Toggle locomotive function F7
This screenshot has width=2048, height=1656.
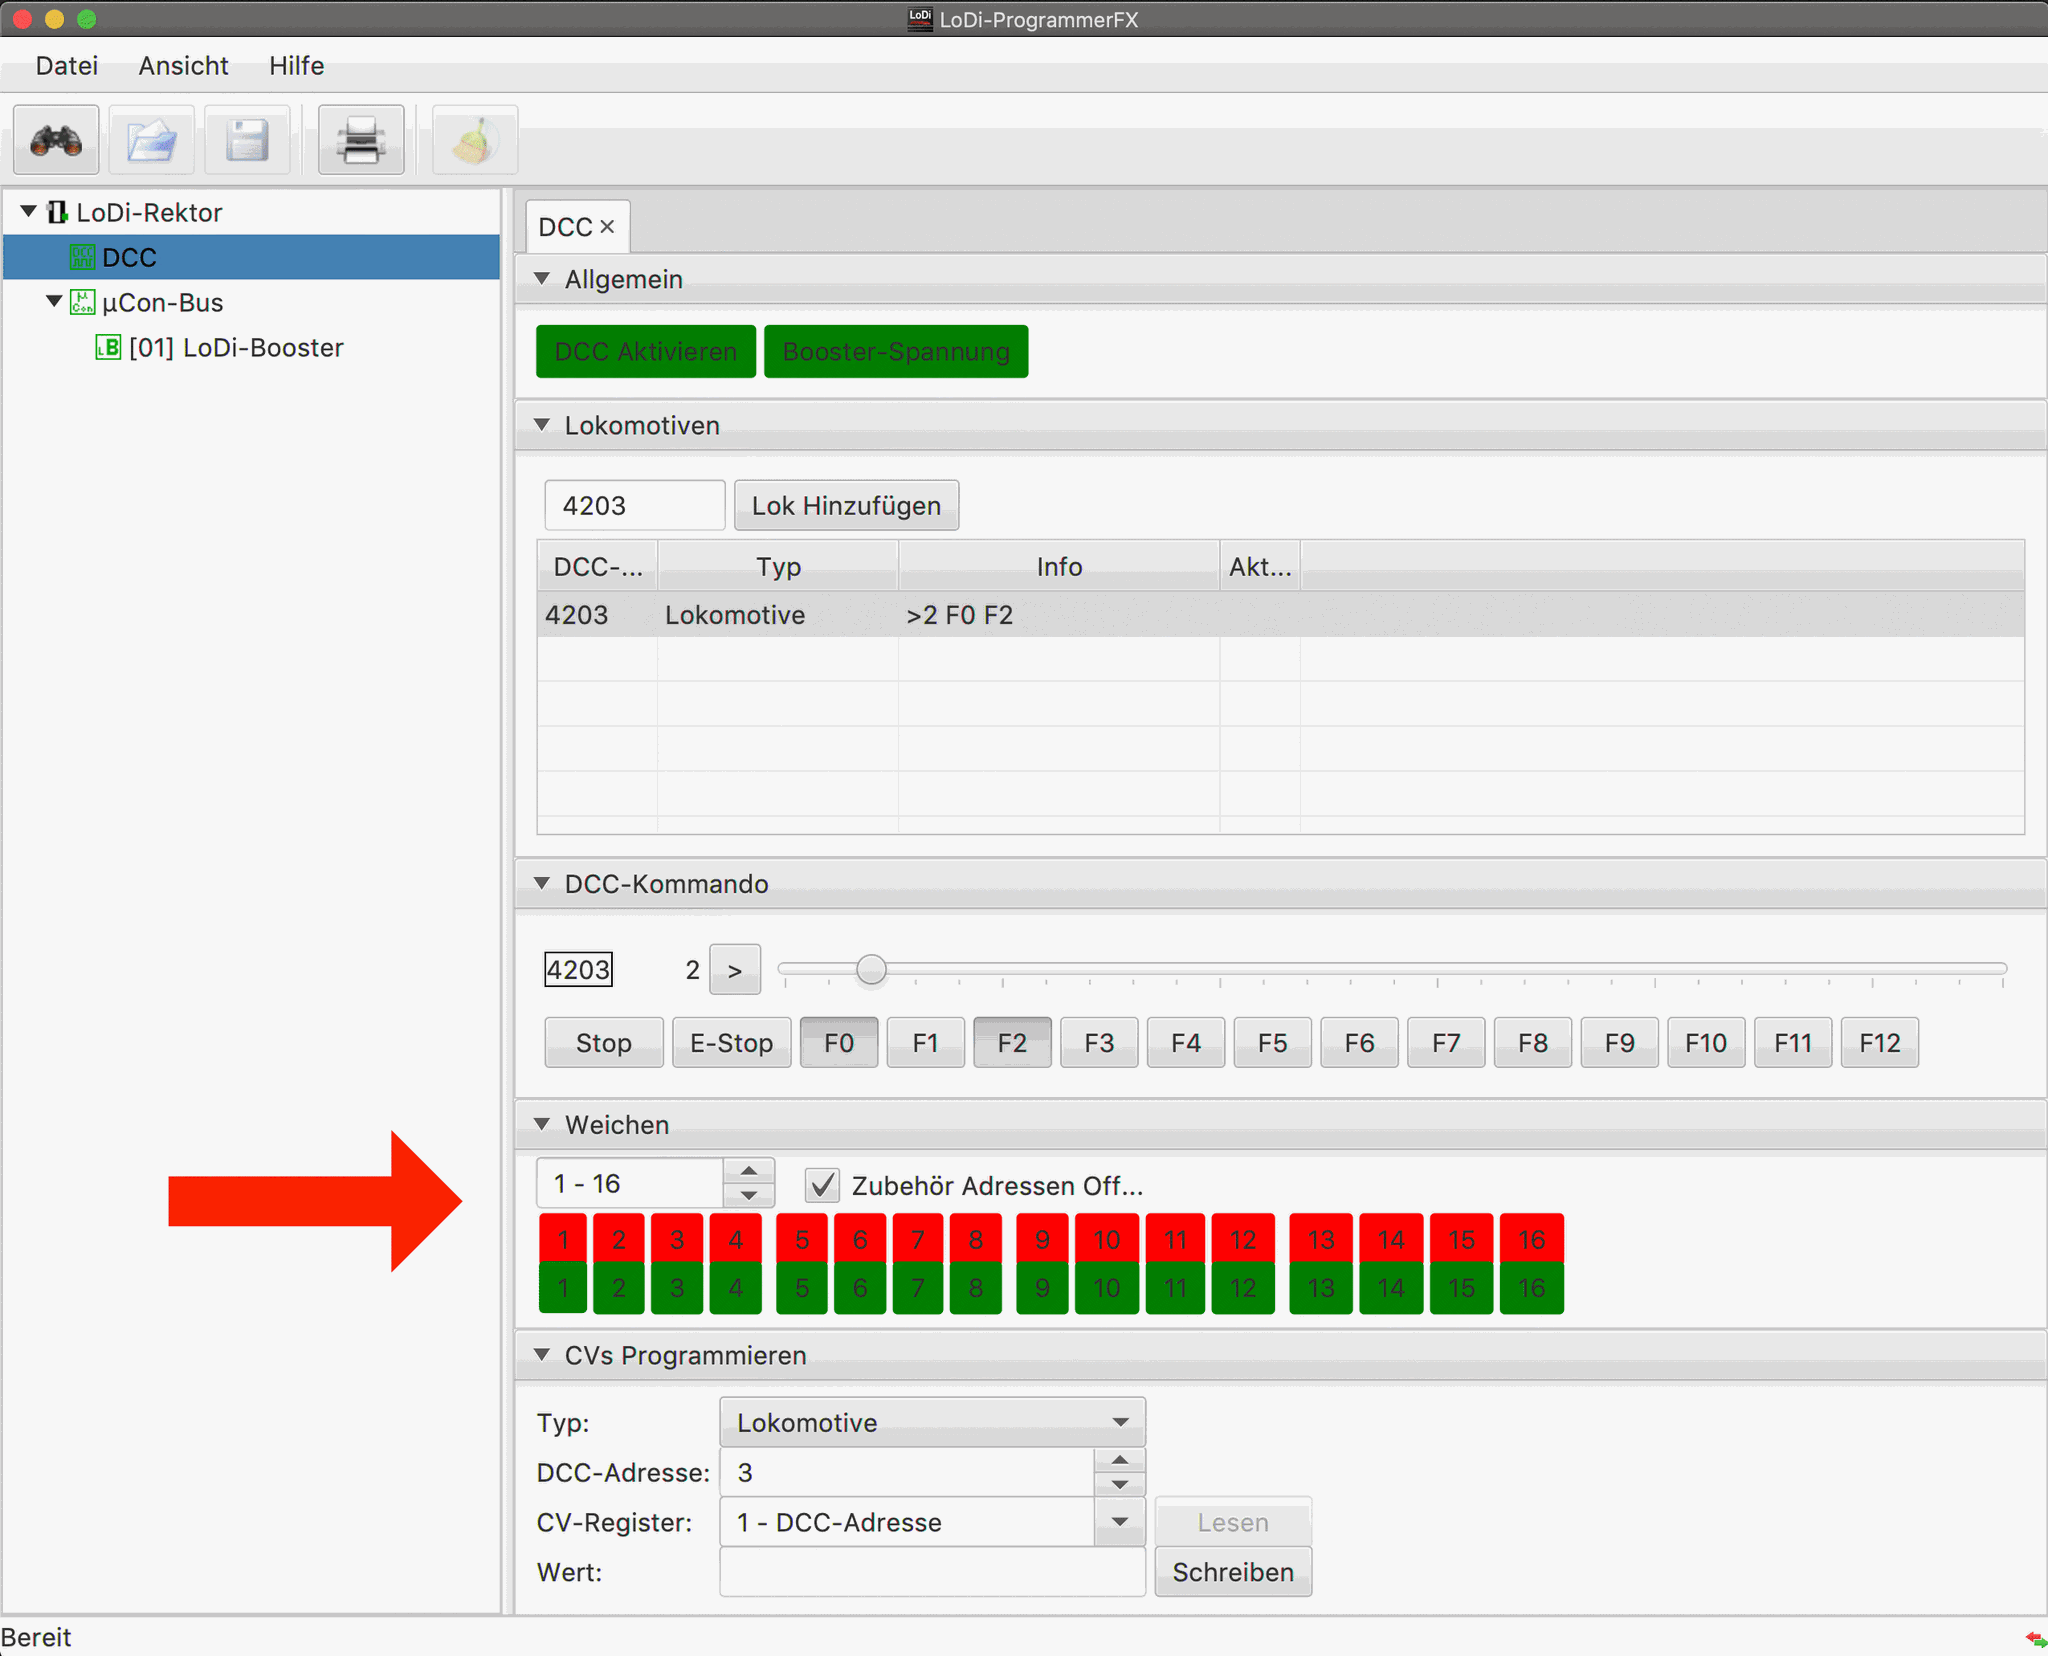[x=1446, y=1043]
